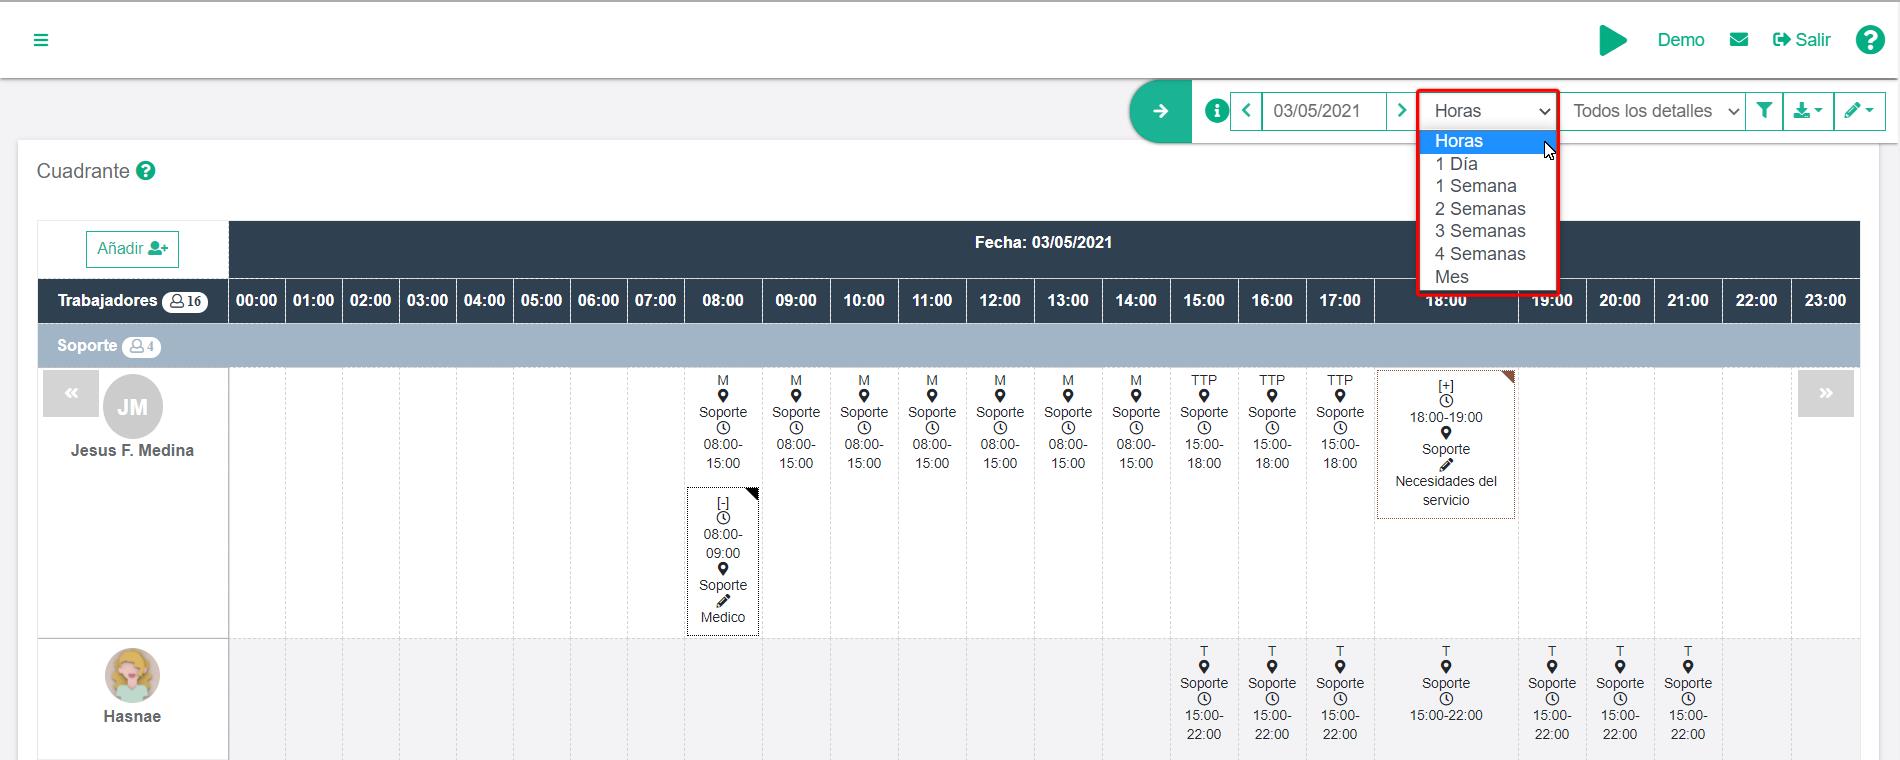Click the Salir logout link
This screenshot has width=1900, height=760.
pyautogui.click(x=1802, y=40)
